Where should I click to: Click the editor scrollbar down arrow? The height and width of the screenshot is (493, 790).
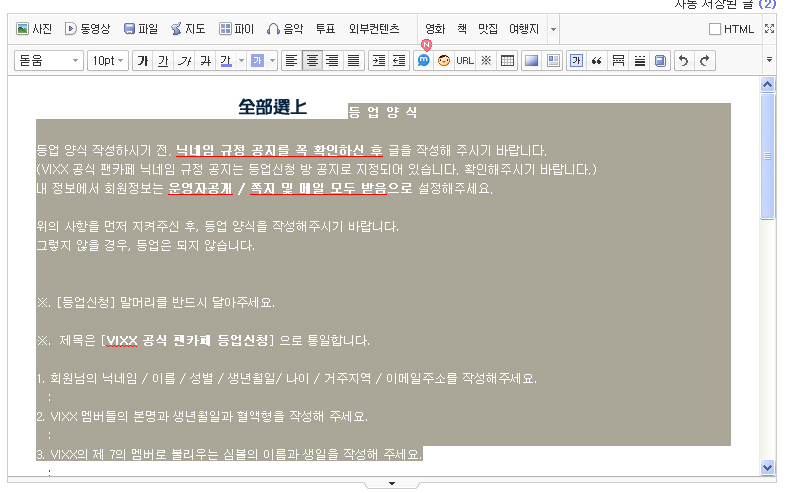tap(767, 467)
